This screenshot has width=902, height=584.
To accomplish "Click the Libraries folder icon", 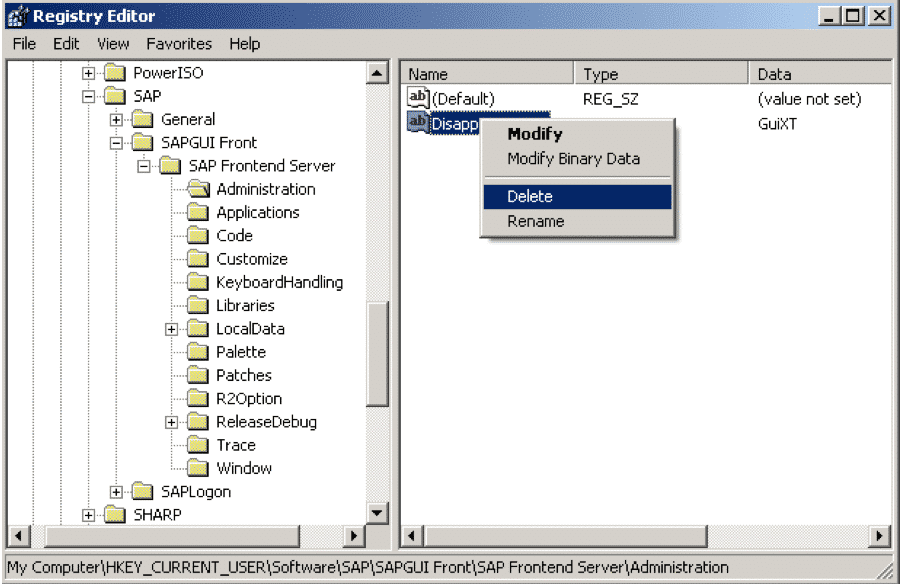I will (x=198, y=306).
